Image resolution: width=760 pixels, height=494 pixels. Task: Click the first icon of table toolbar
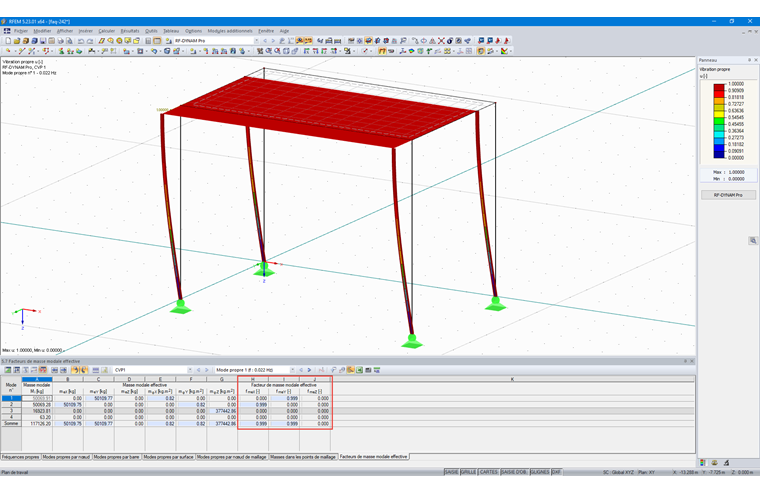coord(8,370)
